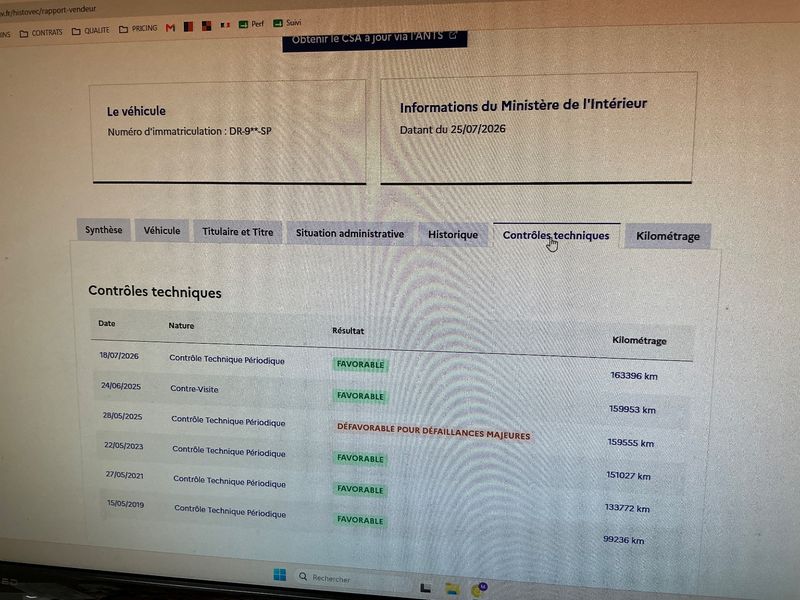The height and width of the screenshot is (600, 800).
Task: Click the Contre-Visite nature cell
Action: coord(194,389)
